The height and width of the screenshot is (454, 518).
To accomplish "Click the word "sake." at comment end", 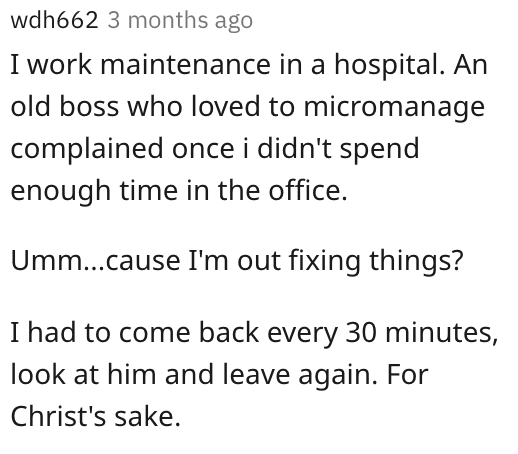I will click(x=148, y=416).
